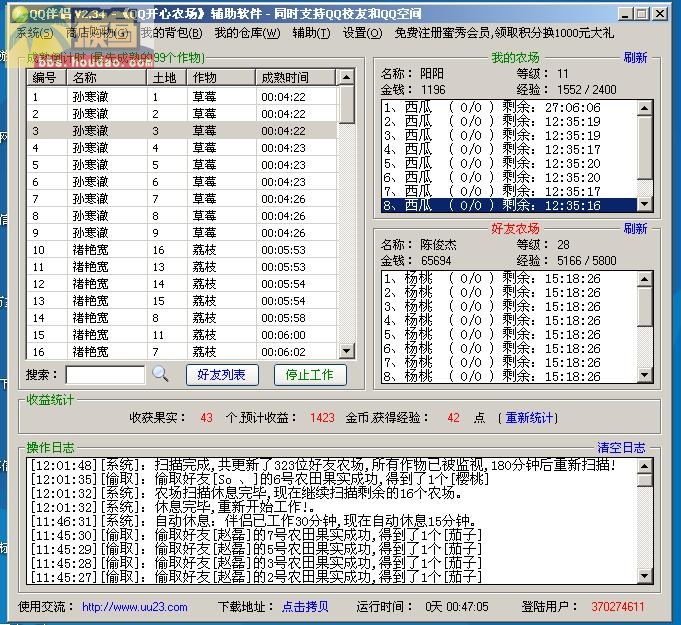Minimize the QQ伴侣 window

point(625,14)
